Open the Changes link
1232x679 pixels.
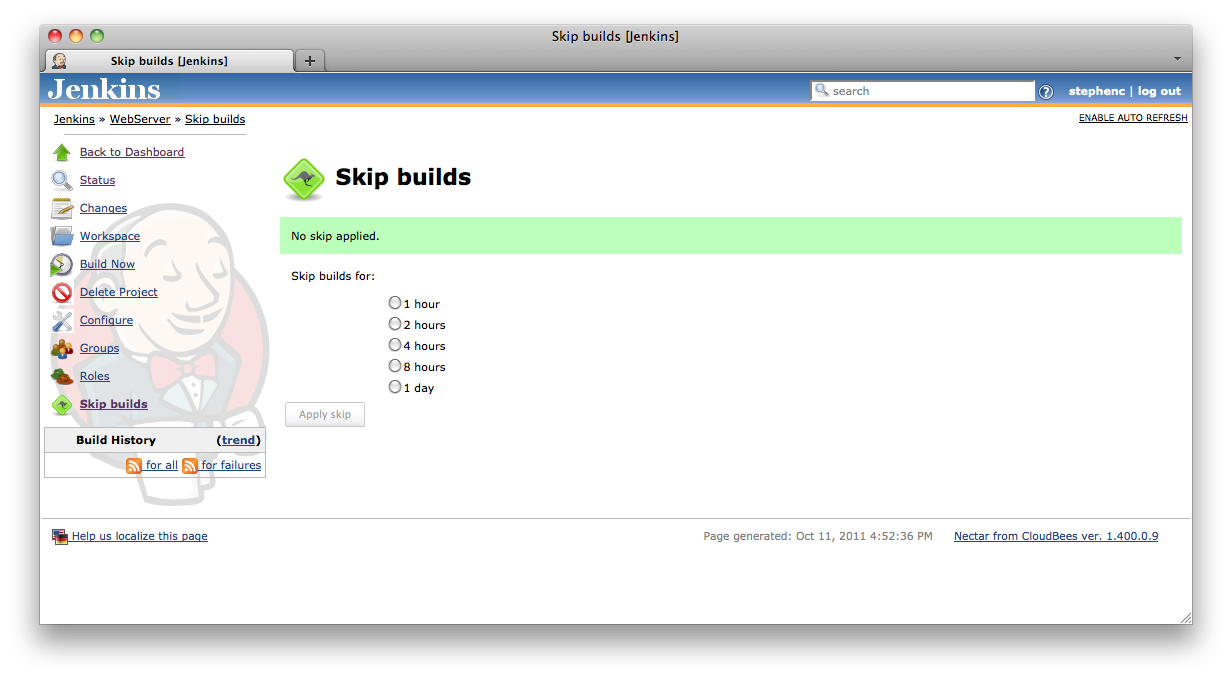pos(103,208)
